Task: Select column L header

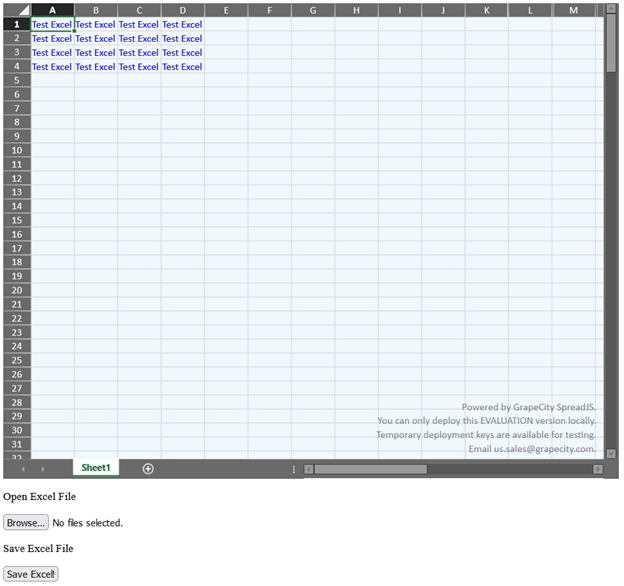Action: [530, 10]
